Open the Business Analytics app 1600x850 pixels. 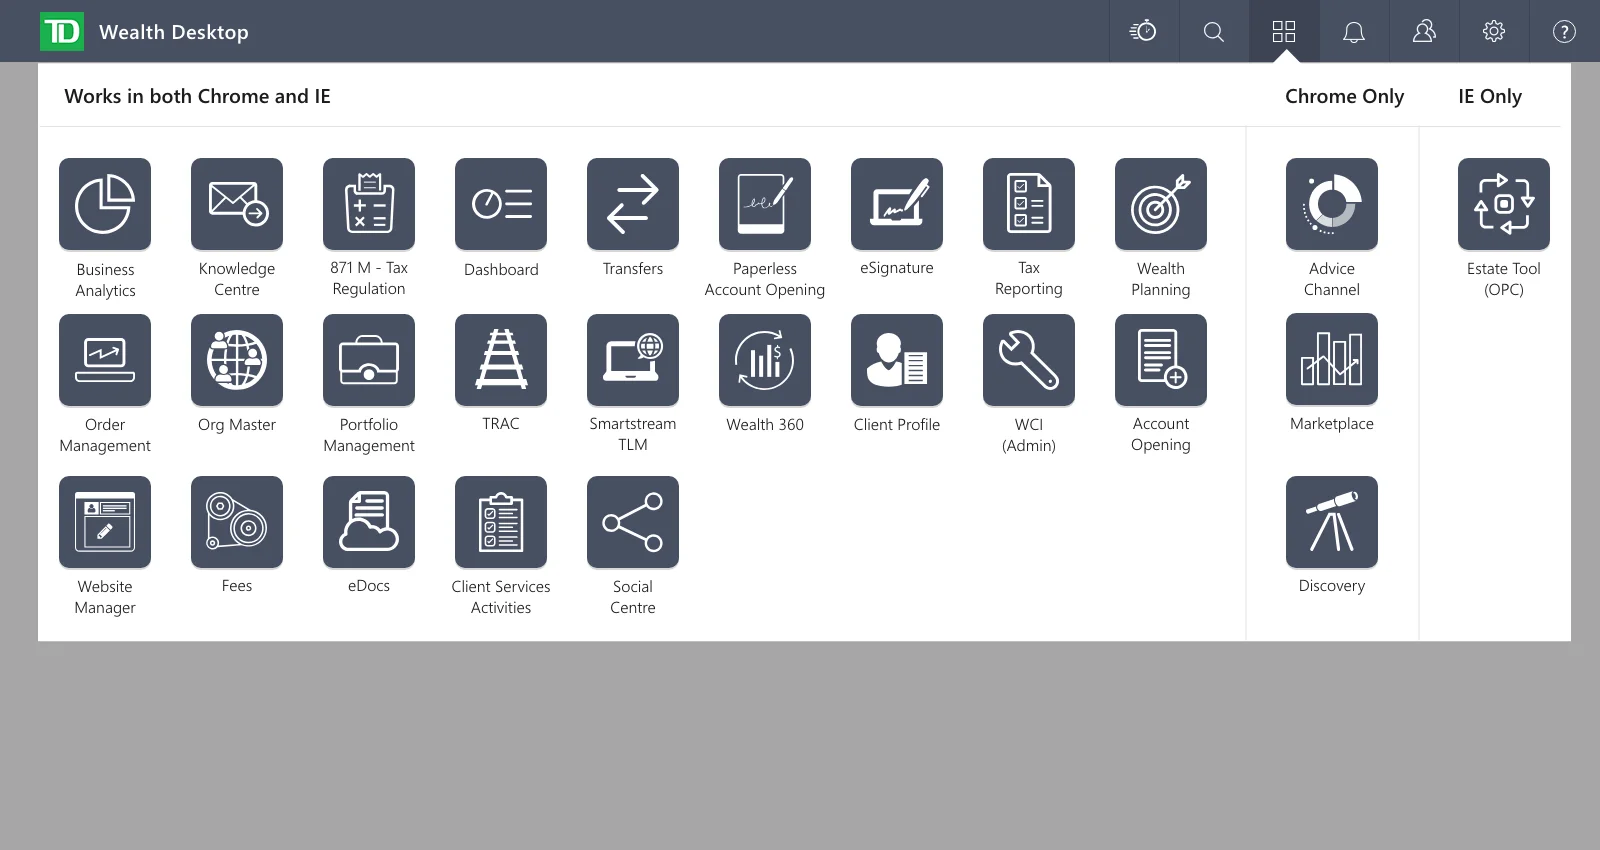click(105, 204)
